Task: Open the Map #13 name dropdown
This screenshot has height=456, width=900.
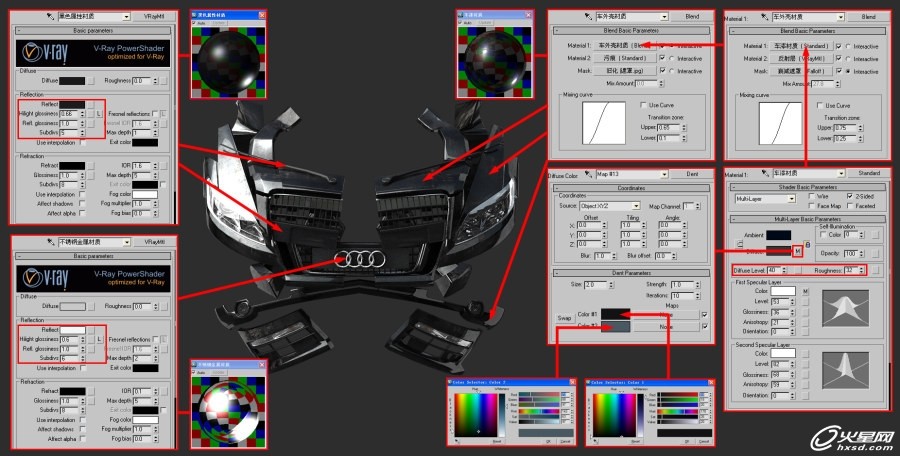Action: coord(664,174)
